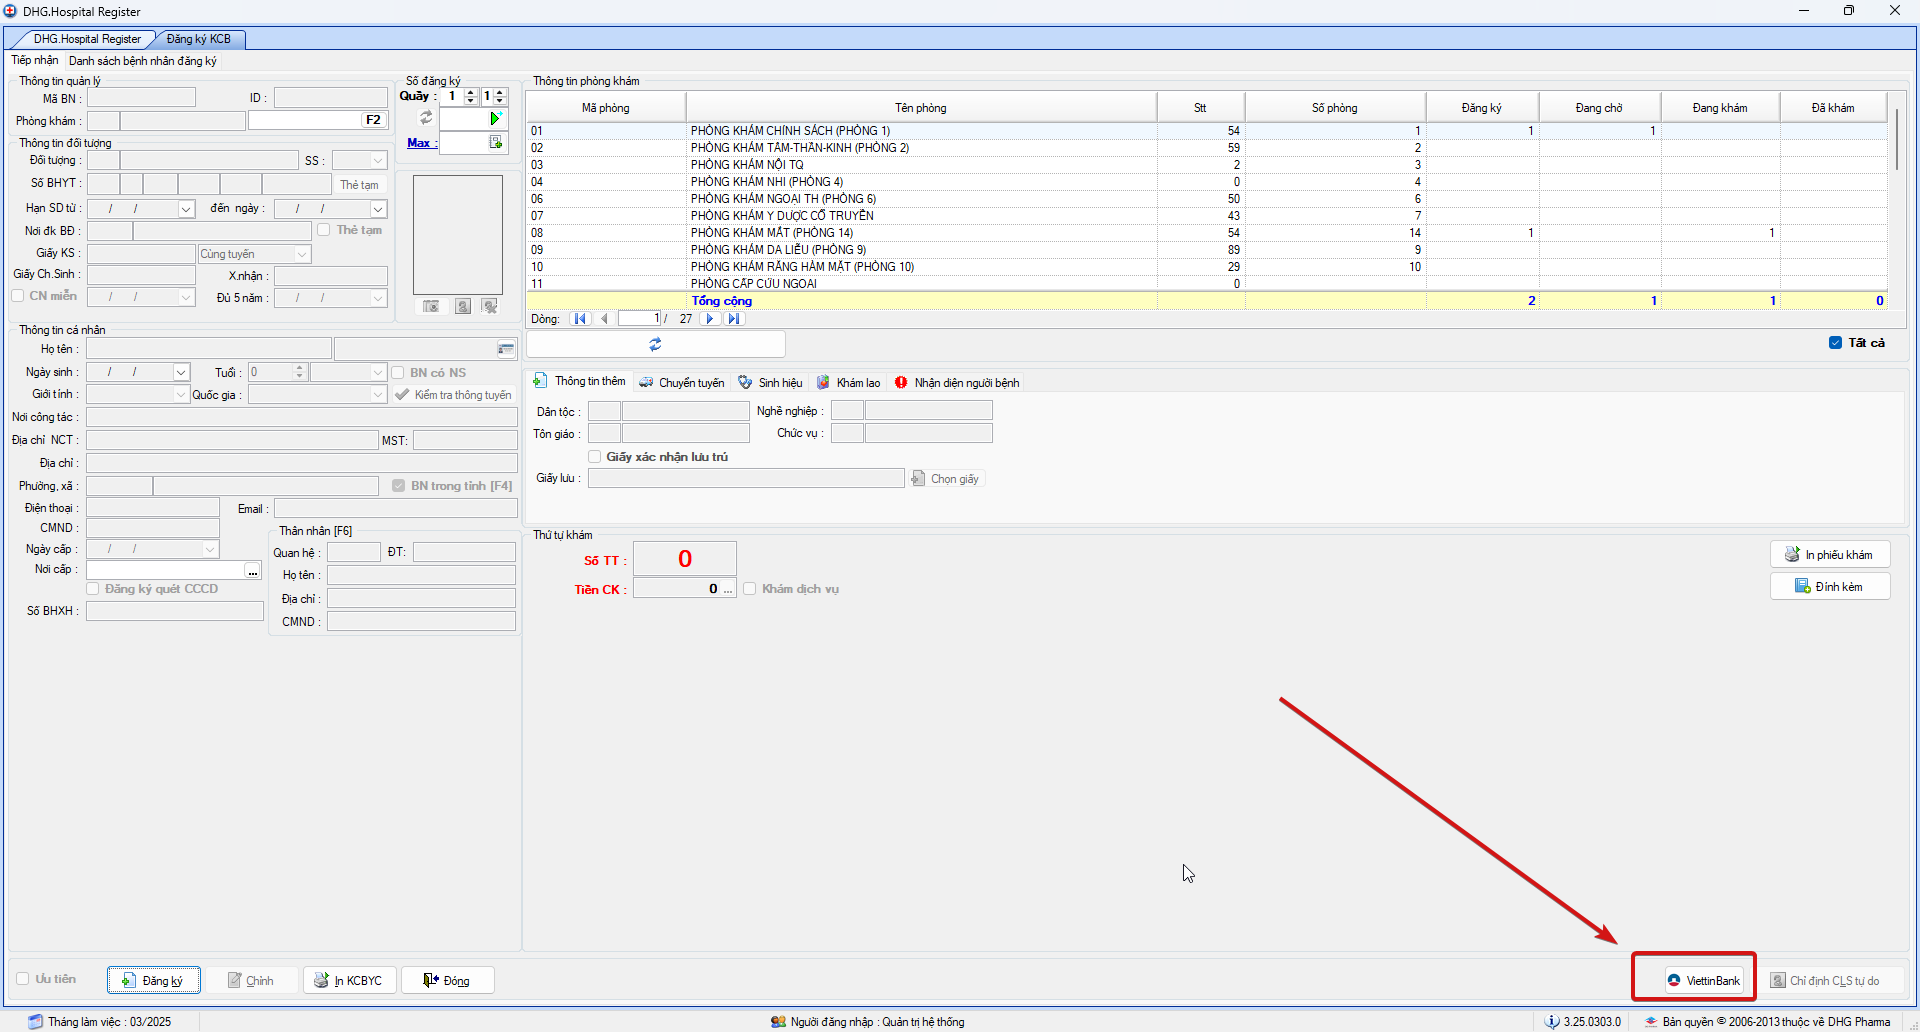Go to next record in room list navigator
The width and height of the screenshot is (1920, 1032).
click(x=710, y=319)
